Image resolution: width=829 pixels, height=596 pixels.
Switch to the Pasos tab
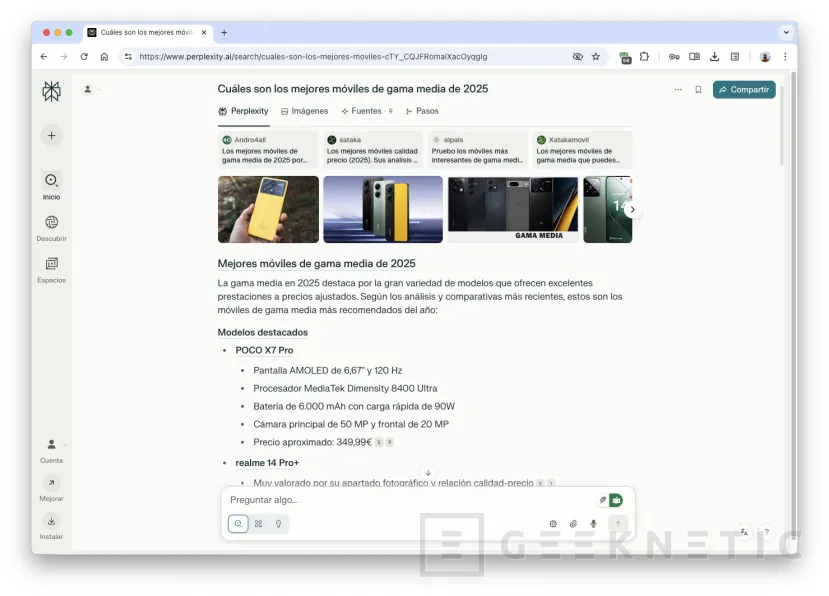click(422, 111)
